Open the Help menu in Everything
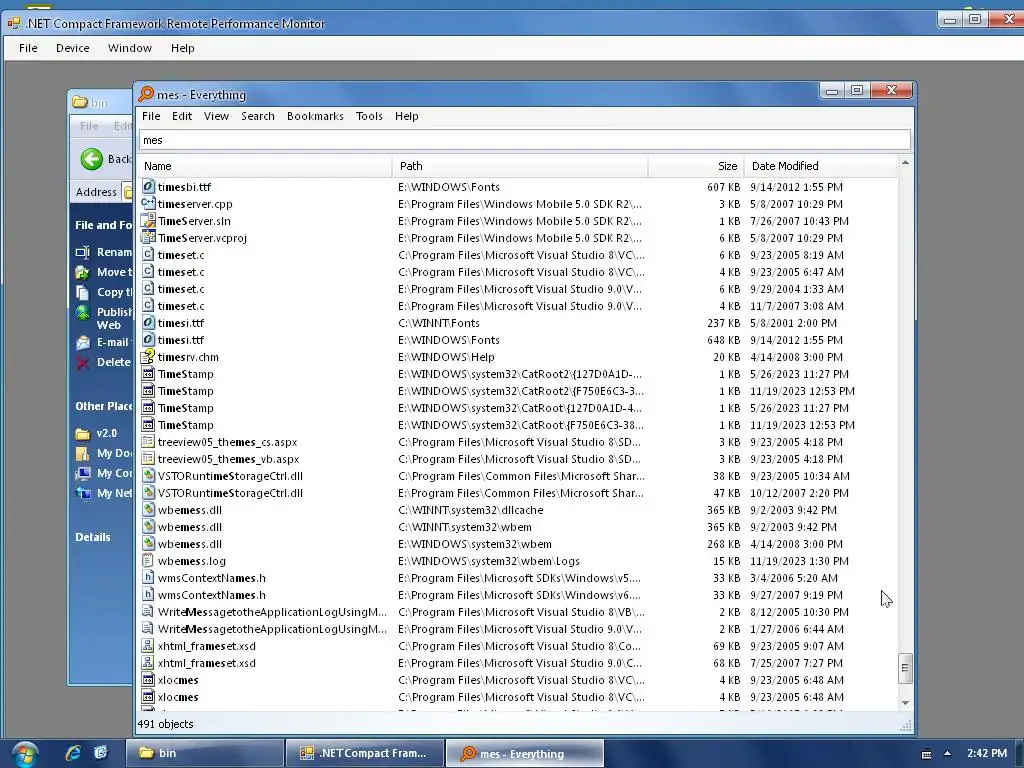 [406, 116]
